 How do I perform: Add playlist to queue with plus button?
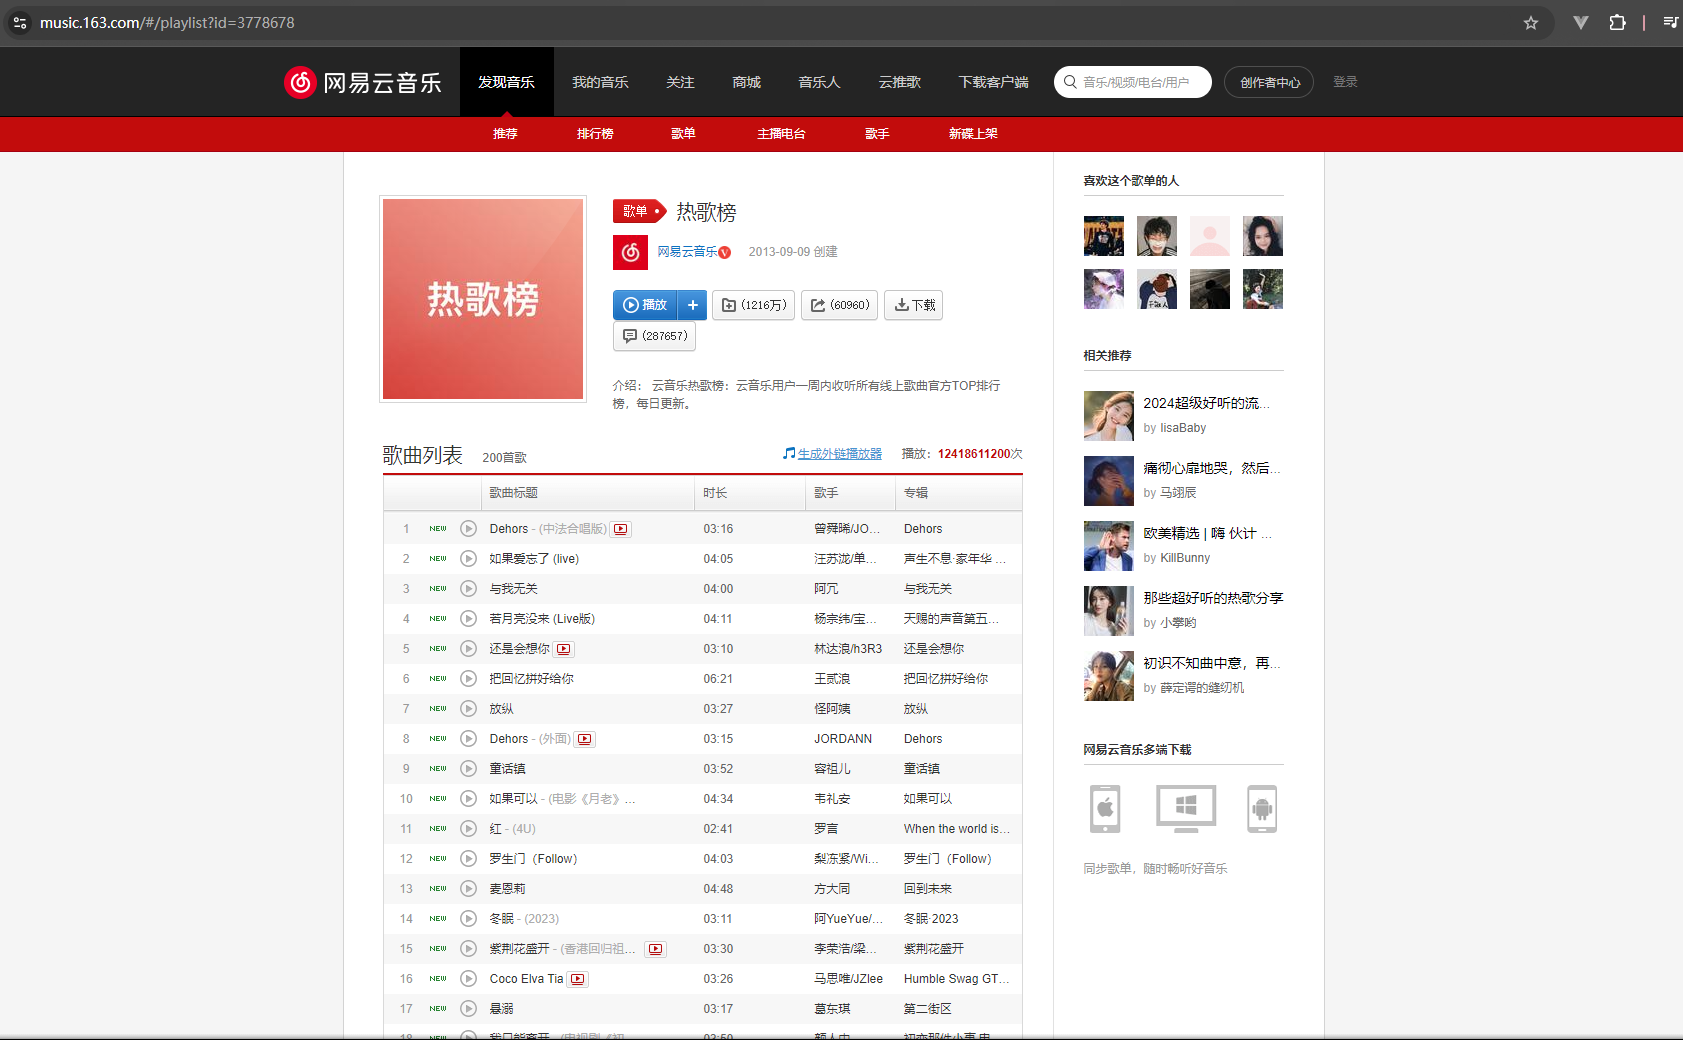pos(692,305)
